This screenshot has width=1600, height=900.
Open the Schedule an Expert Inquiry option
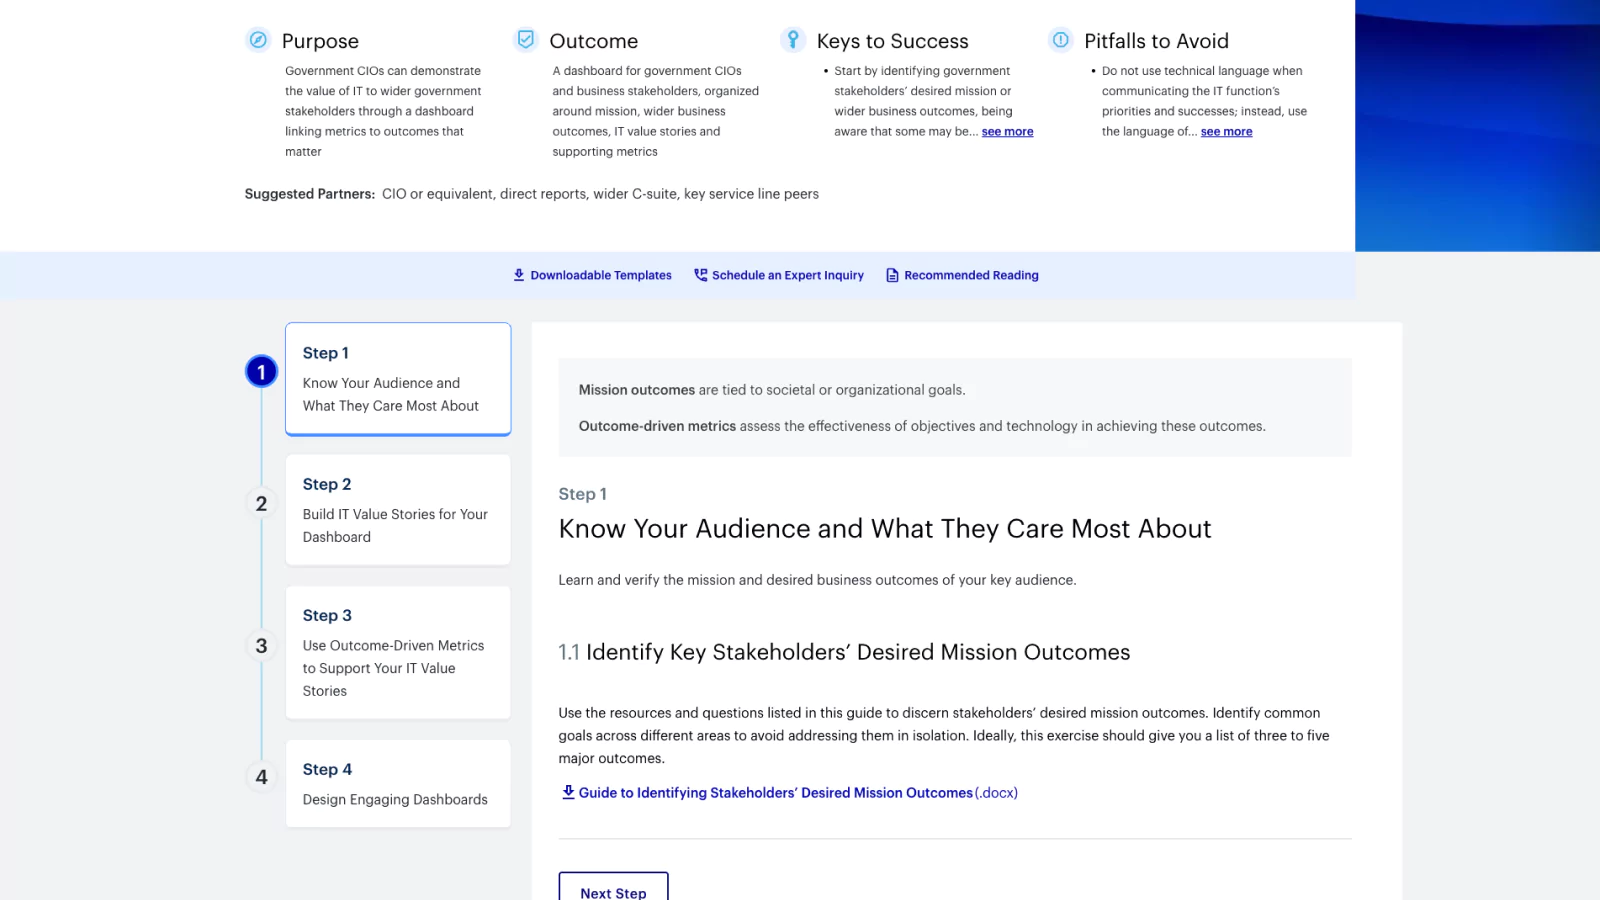pos(786,275)
